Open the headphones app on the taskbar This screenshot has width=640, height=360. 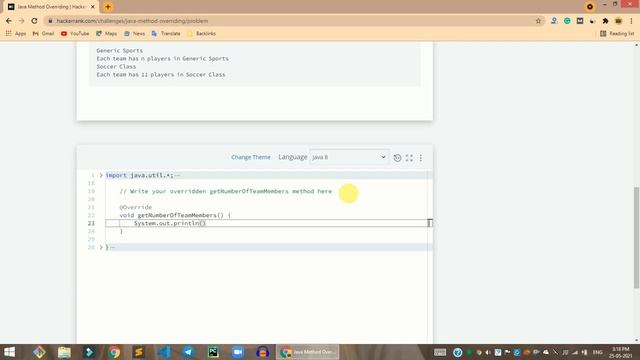pyautogui.click(x=262, y=352)
